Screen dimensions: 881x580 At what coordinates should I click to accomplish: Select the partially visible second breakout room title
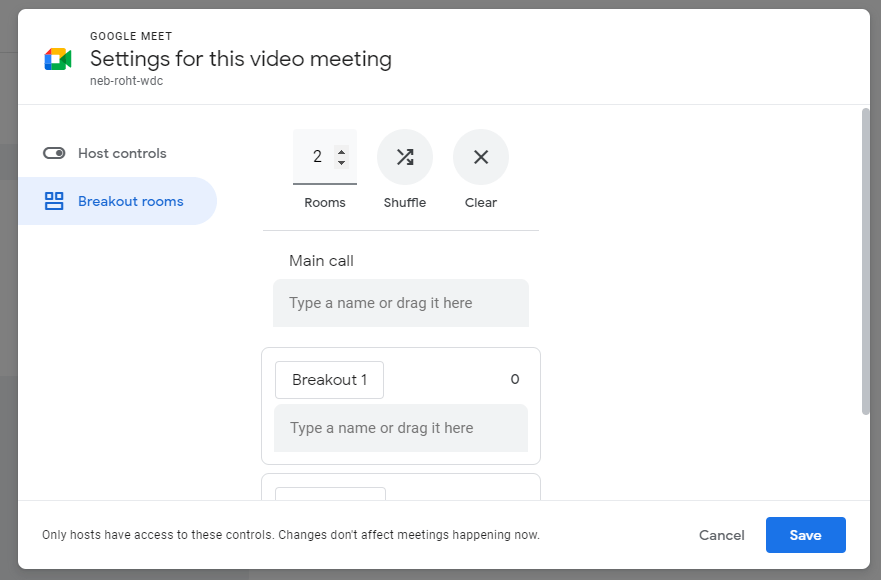330,494
